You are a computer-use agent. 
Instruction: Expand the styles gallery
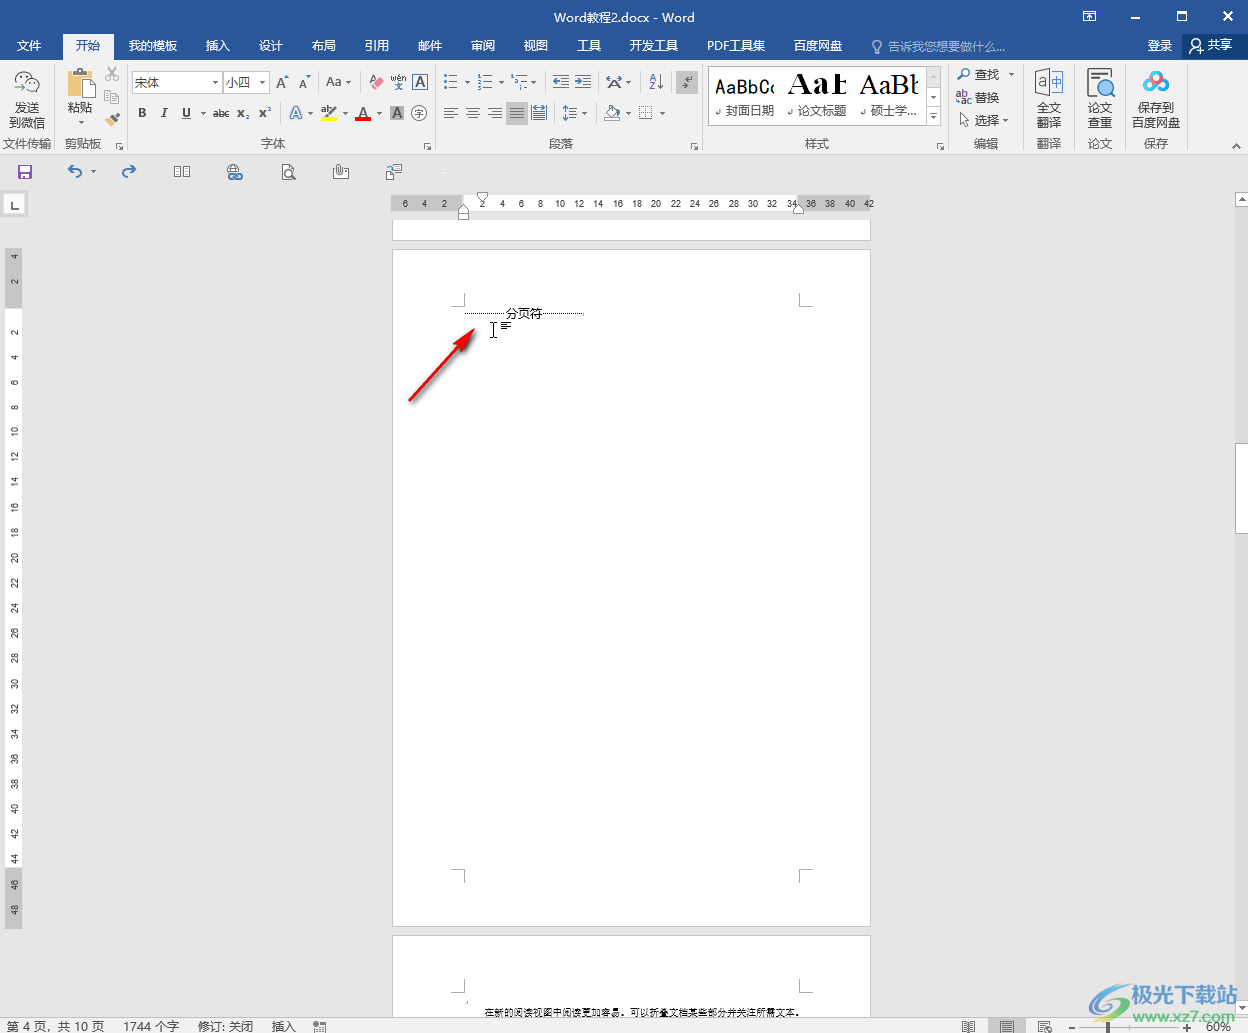934,117
